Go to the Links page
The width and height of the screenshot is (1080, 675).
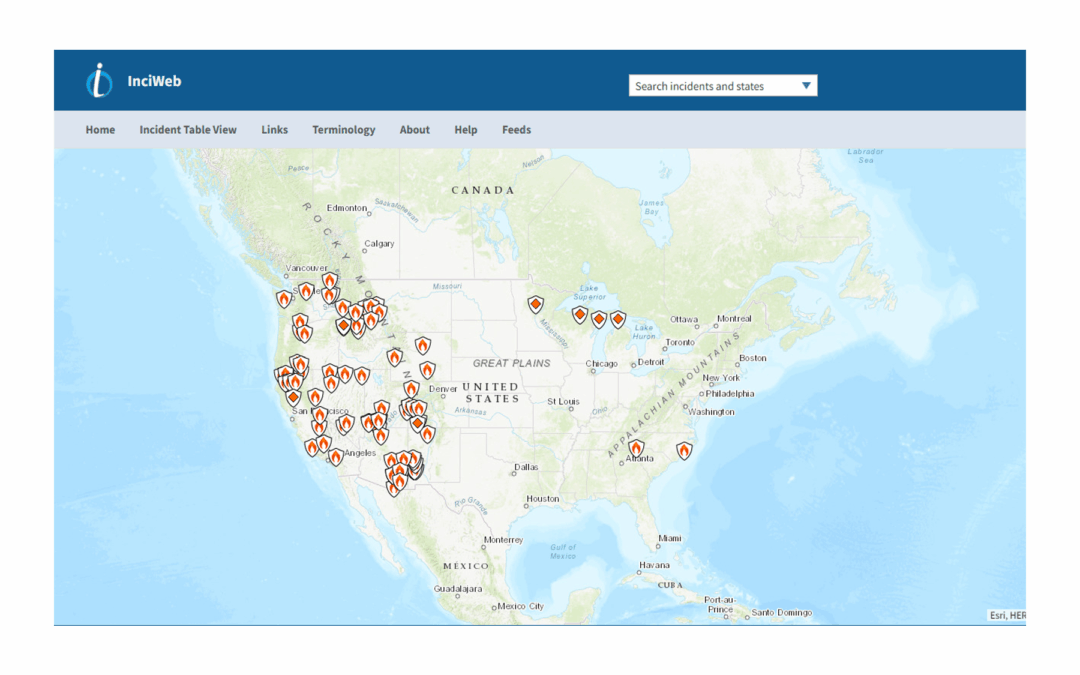tap(274, 130)
